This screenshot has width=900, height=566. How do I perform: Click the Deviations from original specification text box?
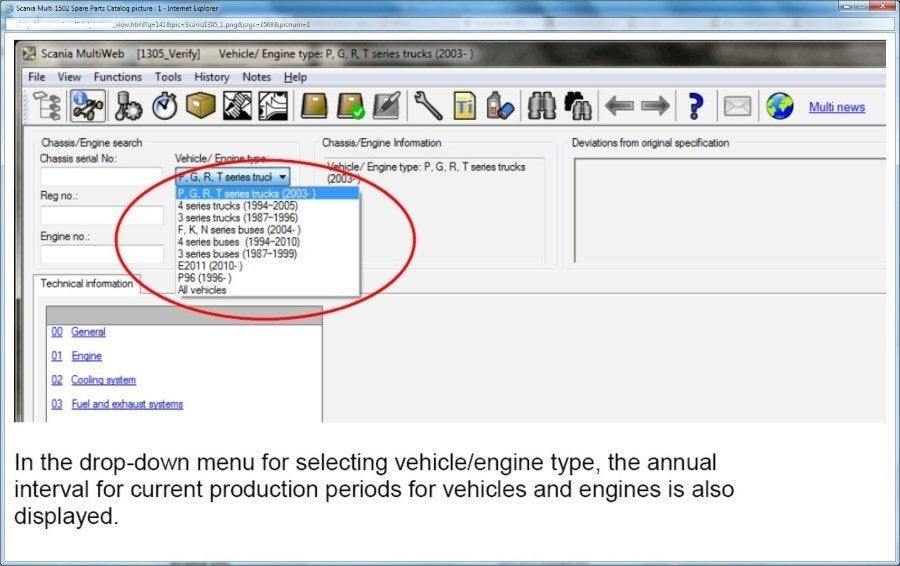[x=730, y=211]
